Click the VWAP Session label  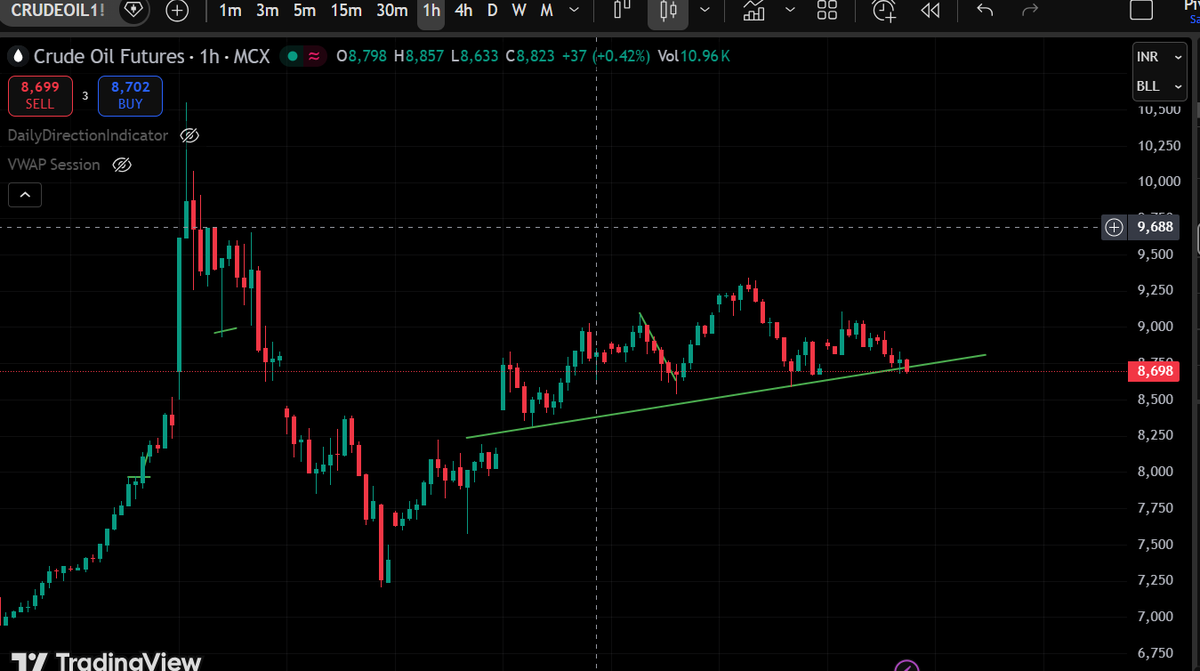click(54, 165)
